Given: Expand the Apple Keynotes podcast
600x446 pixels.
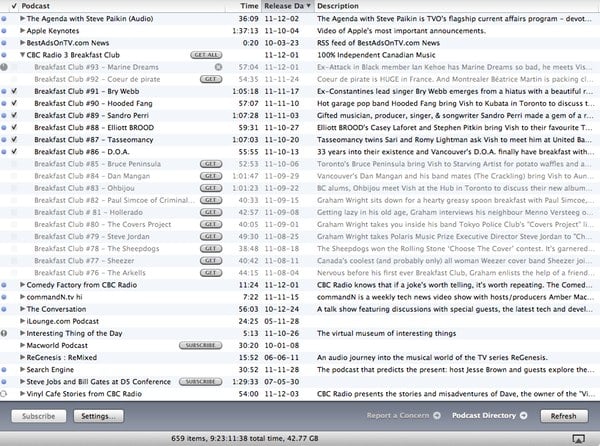Looking at the screenshot, I should click(x=23, y=31).
